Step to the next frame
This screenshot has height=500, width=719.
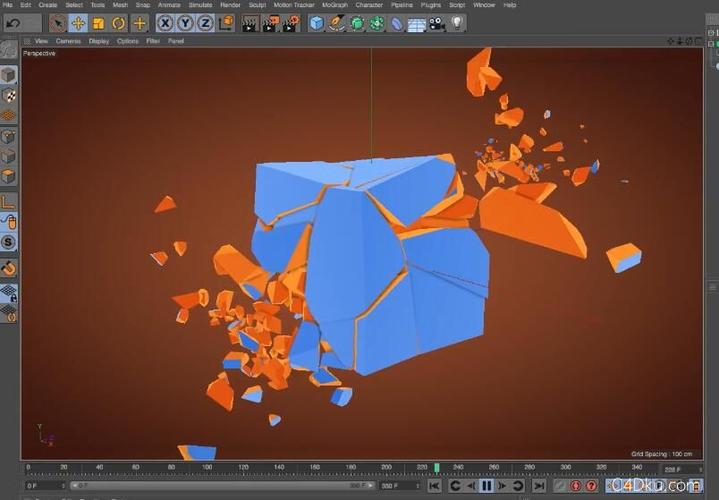click(502, 485)
